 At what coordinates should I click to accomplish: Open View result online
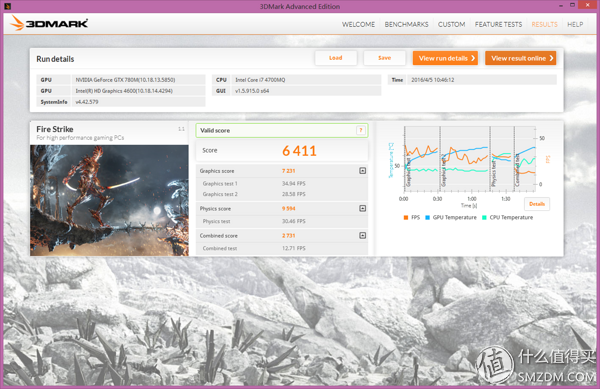pyautogui.click(x=520, y=58)
